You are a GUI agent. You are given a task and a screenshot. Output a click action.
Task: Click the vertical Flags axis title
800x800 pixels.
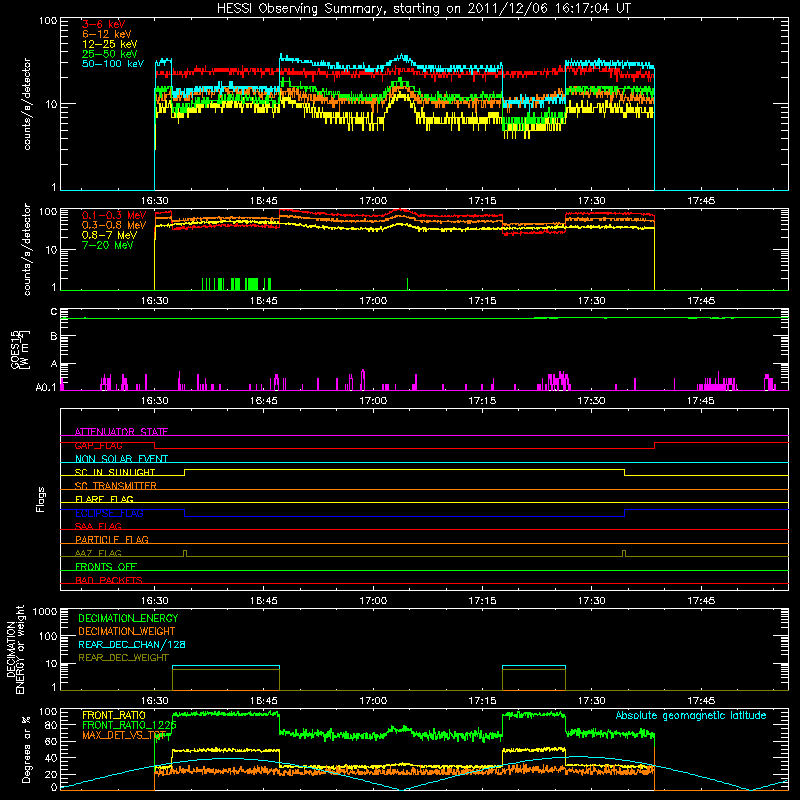click(x=41, y=499)
